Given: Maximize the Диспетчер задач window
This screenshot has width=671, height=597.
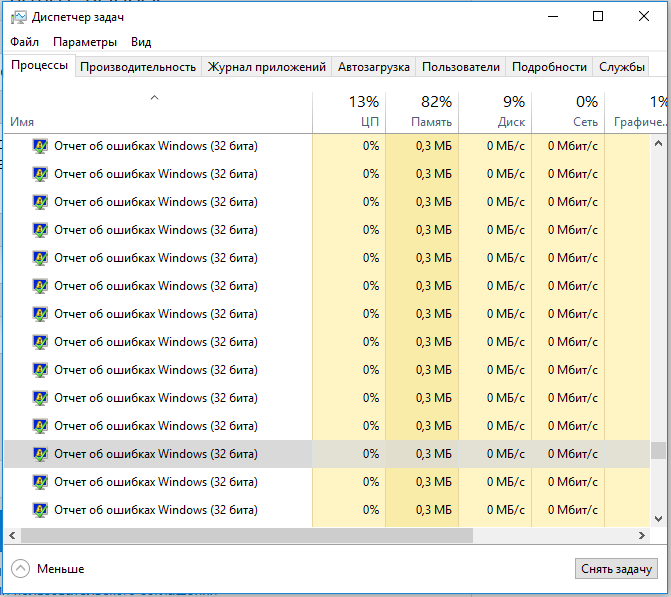Looking at the screenshot, I should tap(598, 17).
